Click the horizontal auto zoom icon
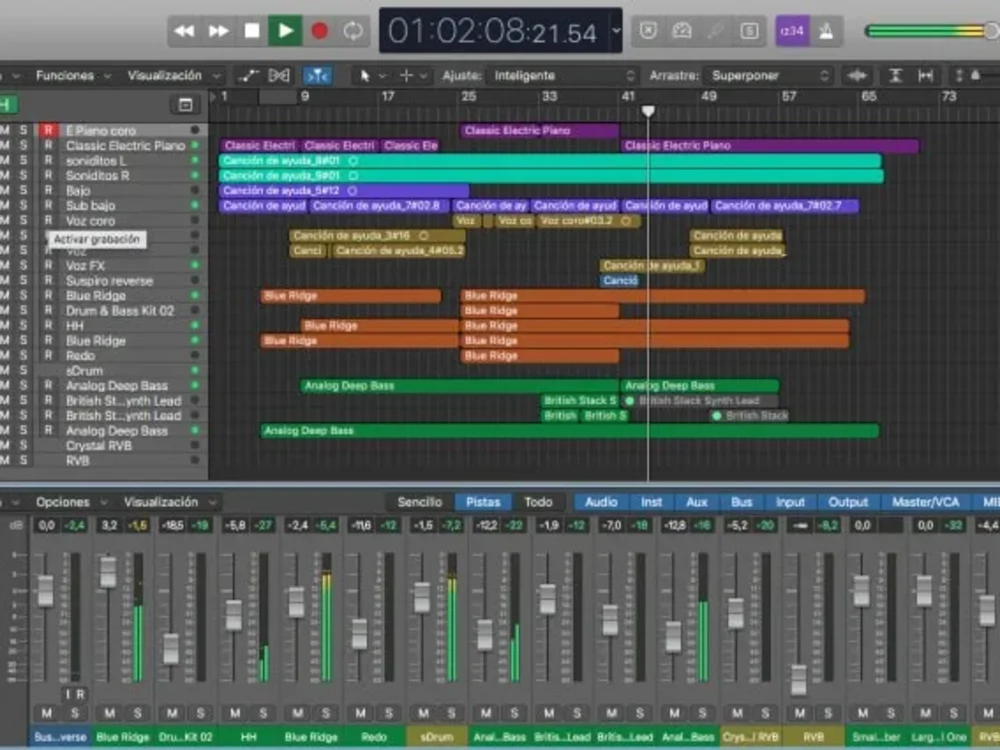The width and height of the screenshot is (1000, 750). click(x=926, y=76)
